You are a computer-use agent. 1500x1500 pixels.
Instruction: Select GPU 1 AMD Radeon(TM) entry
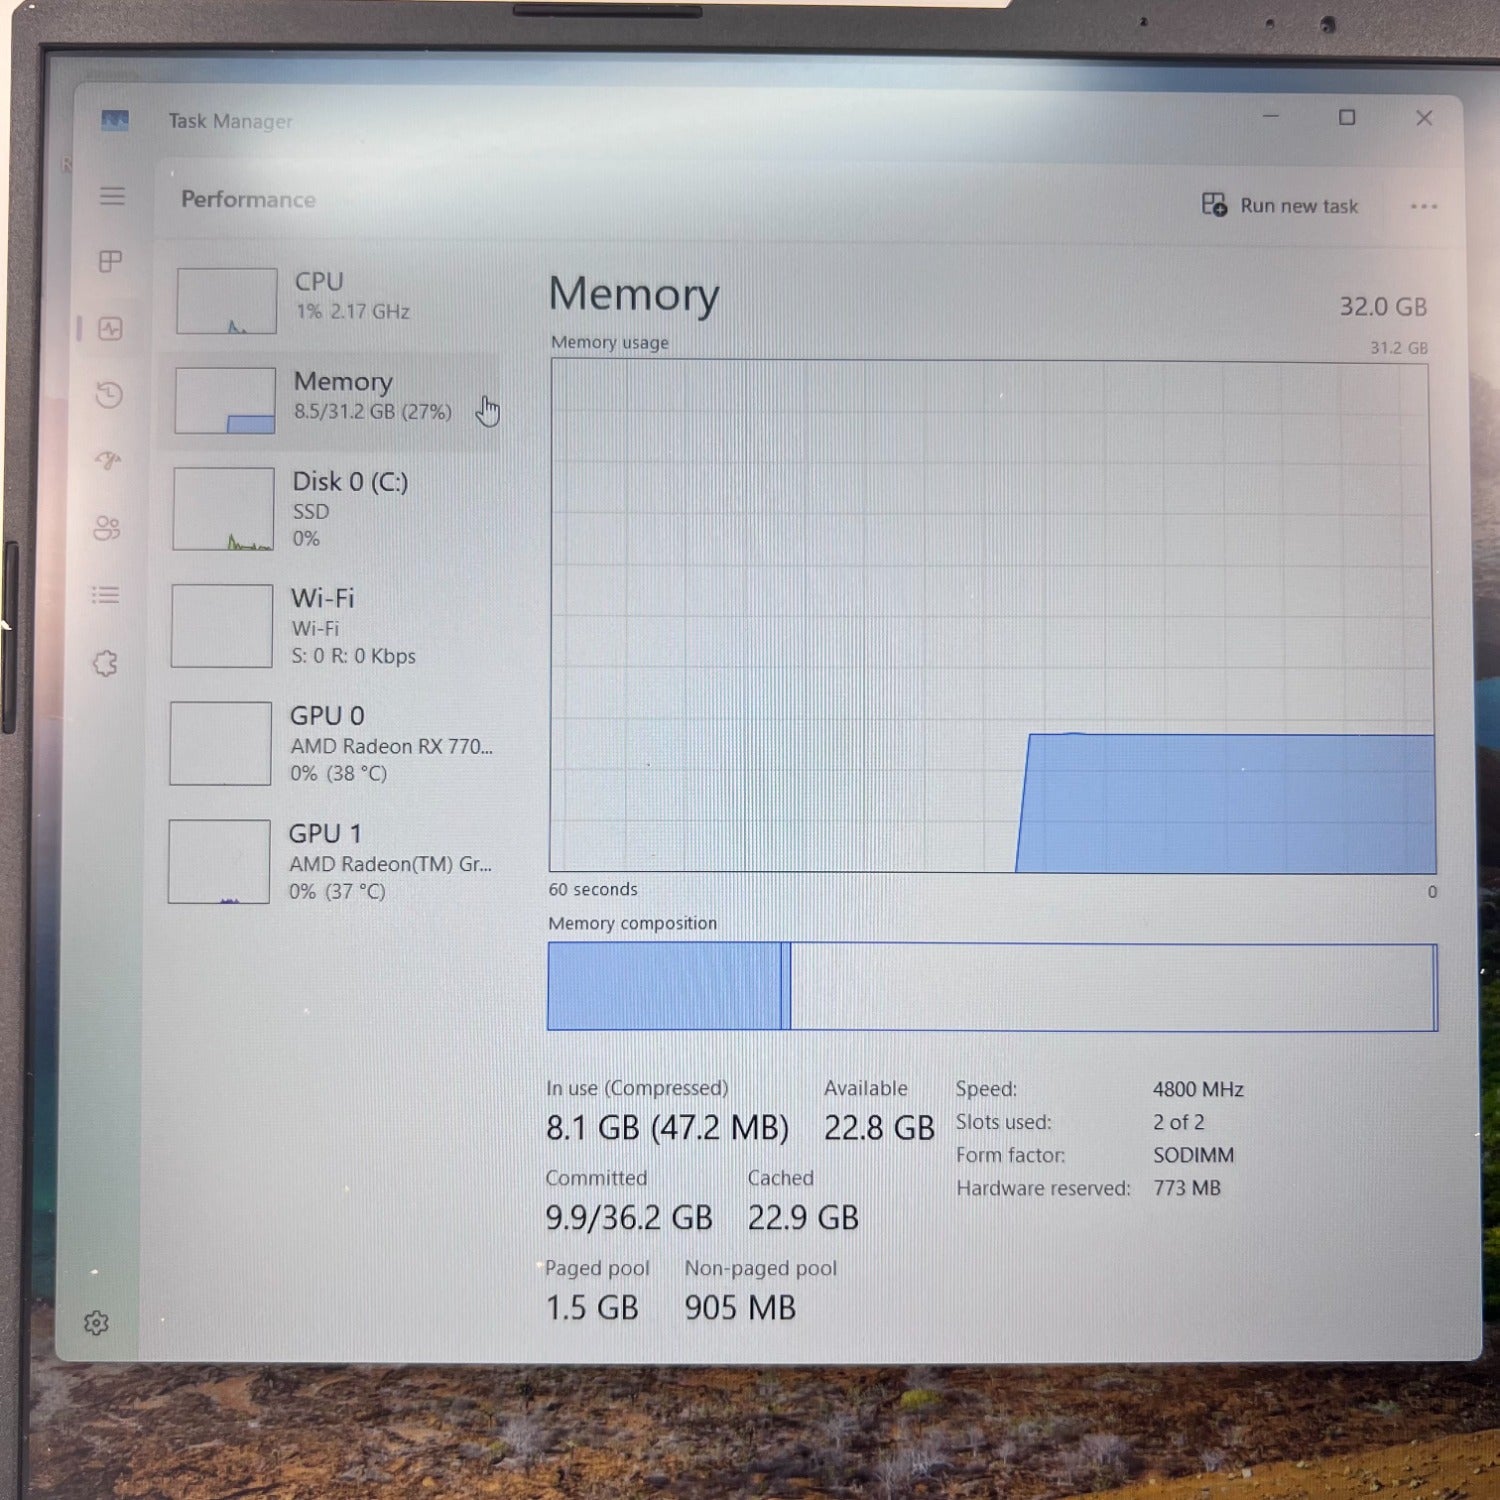pos(328,861)
